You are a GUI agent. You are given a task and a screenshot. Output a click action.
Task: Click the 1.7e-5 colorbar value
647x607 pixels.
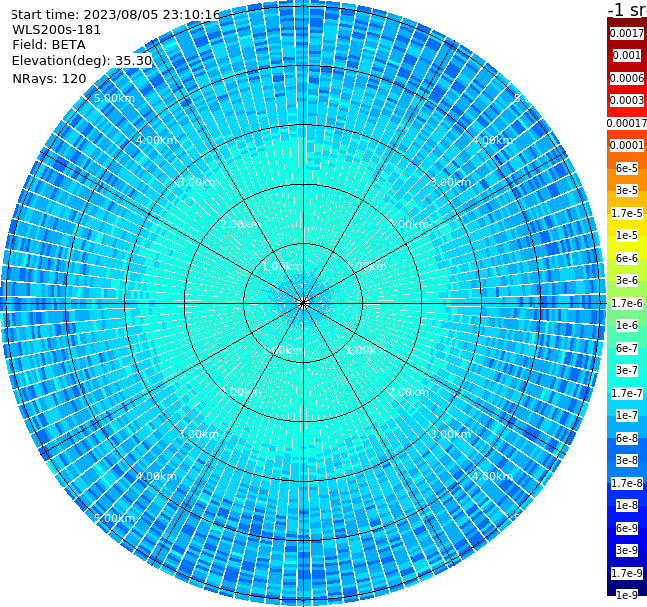pos(627,213)
